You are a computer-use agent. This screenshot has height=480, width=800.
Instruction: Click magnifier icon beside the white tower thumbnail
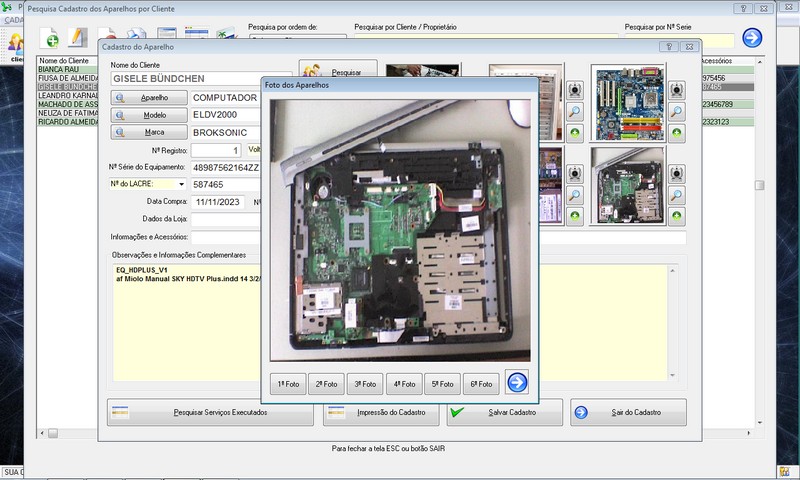(x=575, y=112)
